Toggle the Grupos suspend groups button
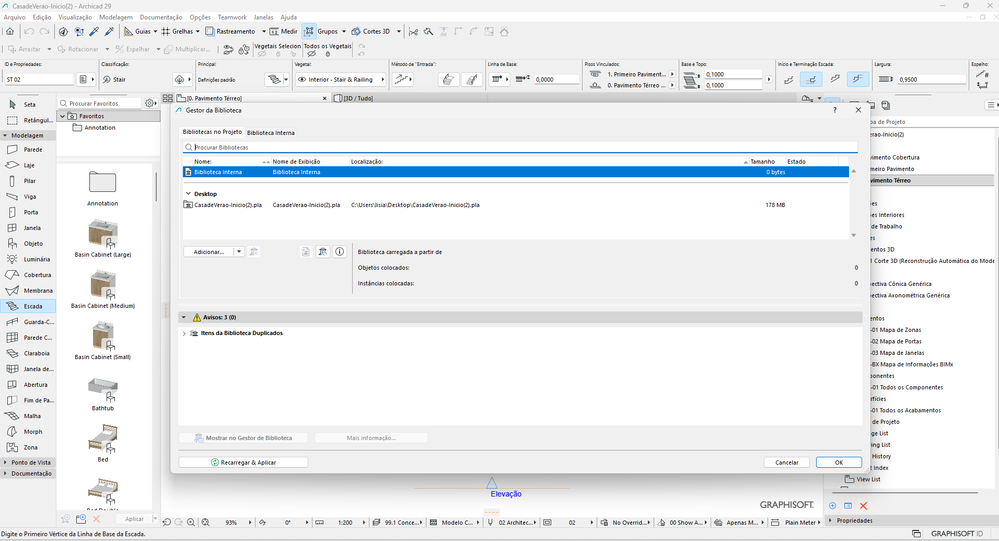 309,31
